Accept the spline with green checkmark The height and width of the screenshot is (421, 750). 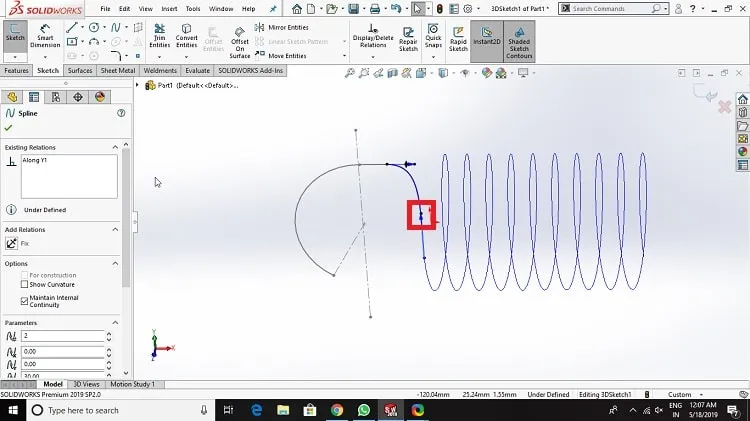point(8,128)
